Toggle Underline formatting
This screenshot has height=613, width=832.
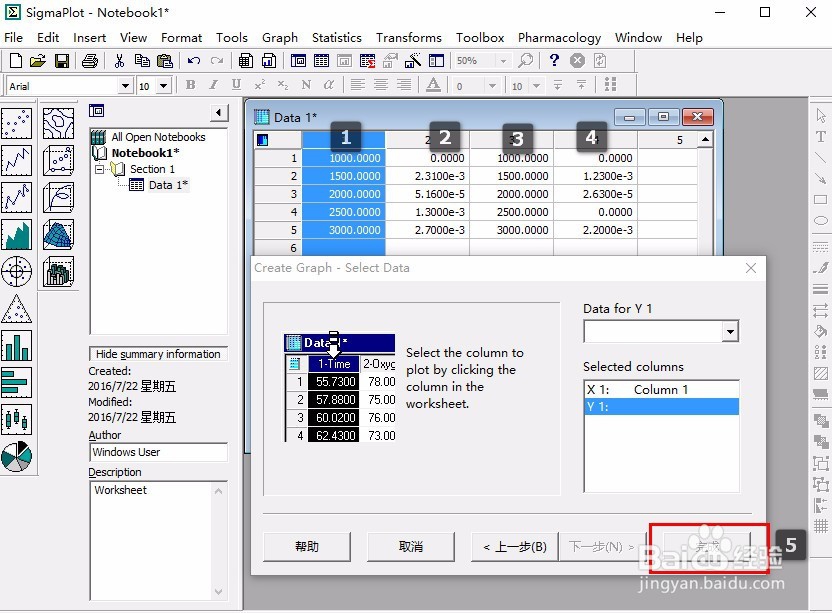pos(236,85)
